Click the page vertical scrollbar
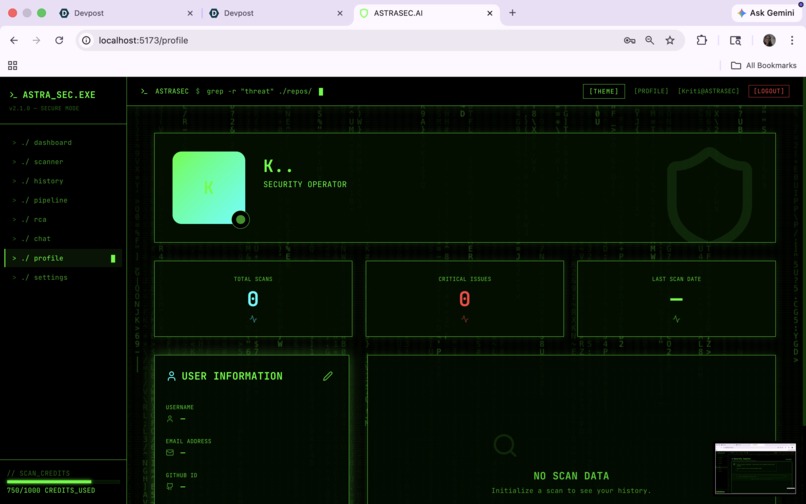 point(803,252)
